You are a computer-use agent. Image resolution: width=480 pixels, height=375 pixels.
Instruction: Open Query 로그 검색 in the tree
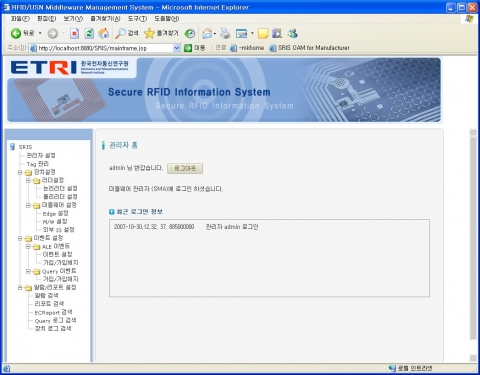click(55, 320)
